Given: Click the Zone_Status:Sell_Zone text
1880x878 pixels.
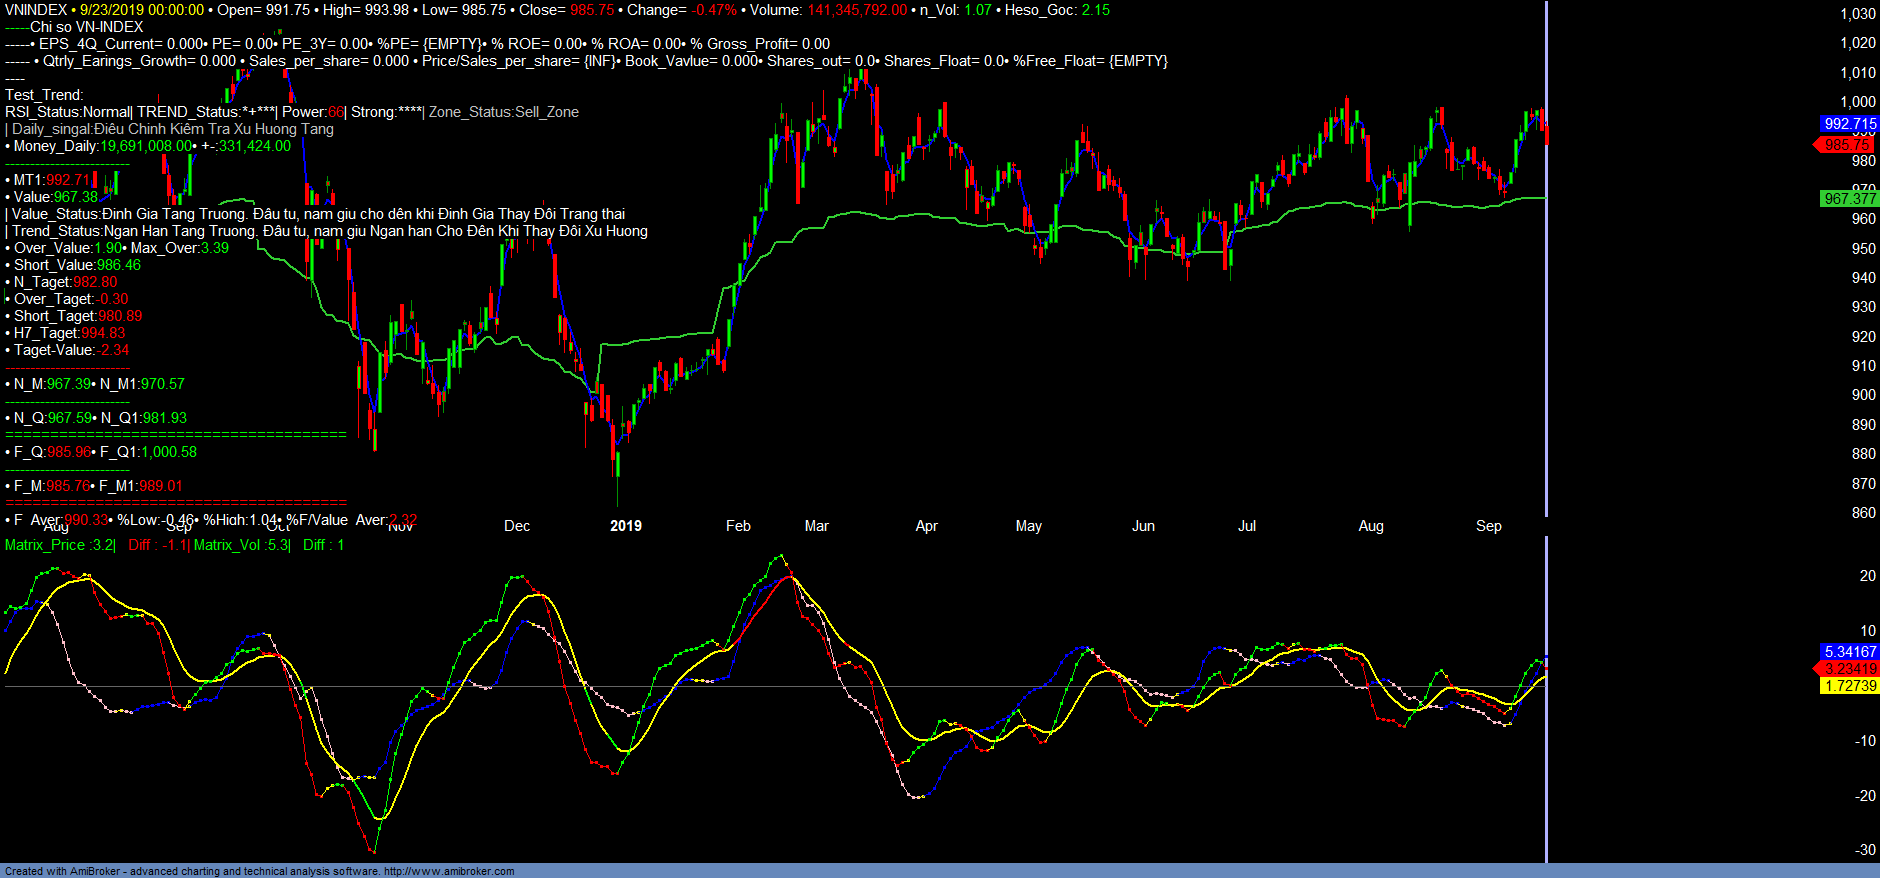Looking at the screenshot, I should [x=504, y=112].
